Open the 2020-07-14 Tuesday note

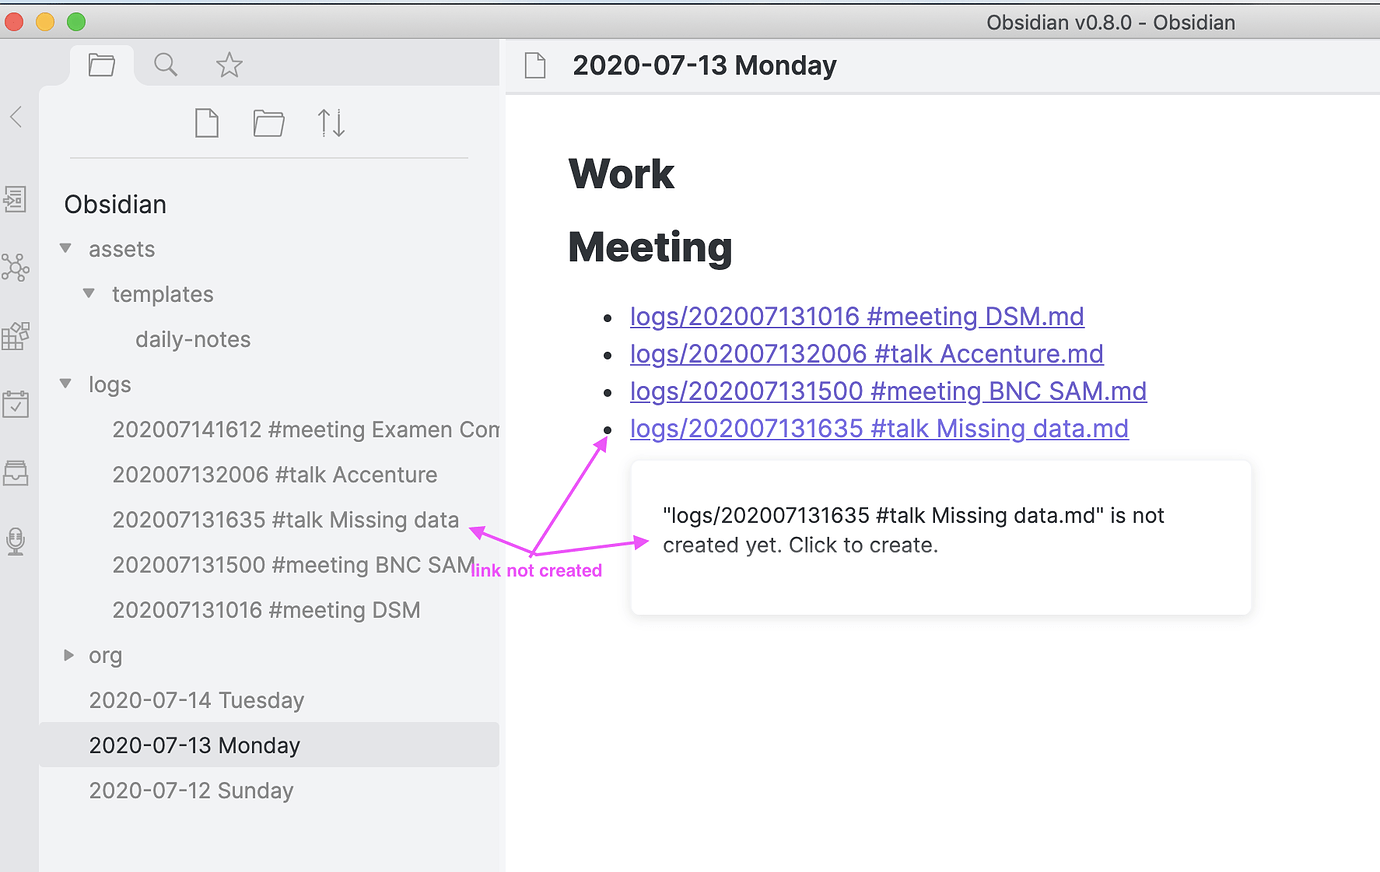pyautogui.click(x=196, y=700)
